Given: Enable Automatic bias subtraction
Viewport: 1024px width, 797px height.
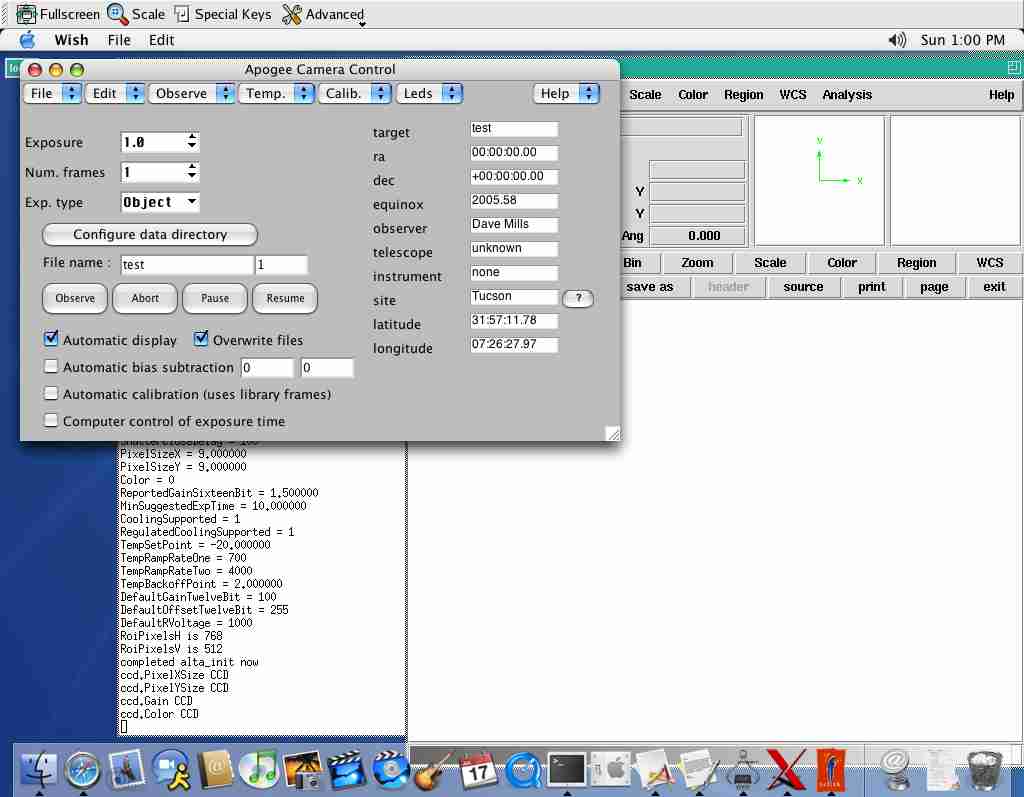Looking at the screenshot, I should tap(51, 366).
